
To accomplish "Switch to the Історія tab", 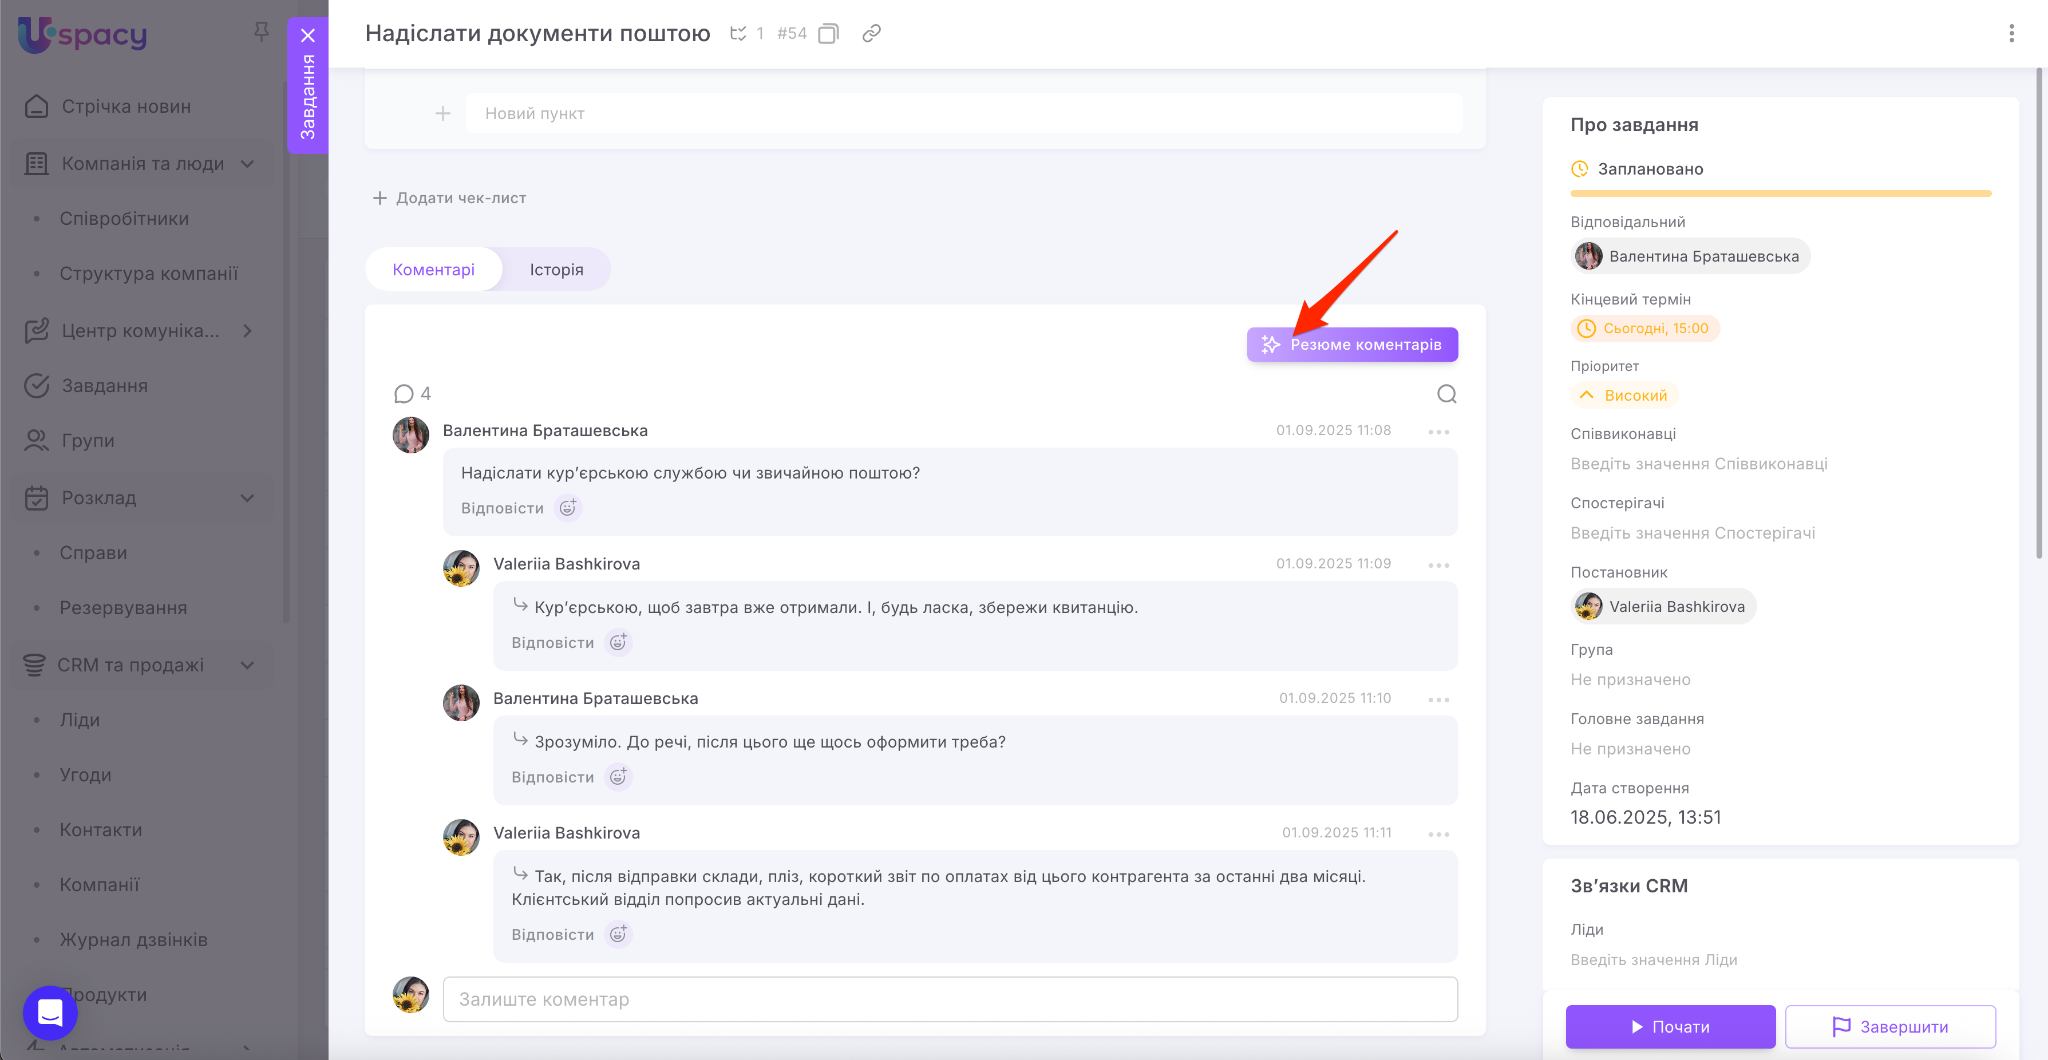I will [x=556, y=270].
